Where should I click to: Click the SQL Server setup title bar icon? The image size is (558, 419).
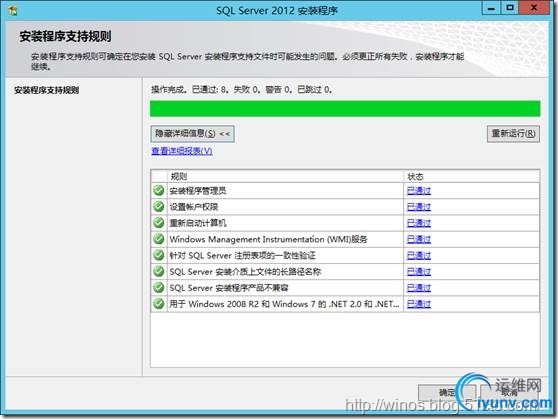(13, 11)
